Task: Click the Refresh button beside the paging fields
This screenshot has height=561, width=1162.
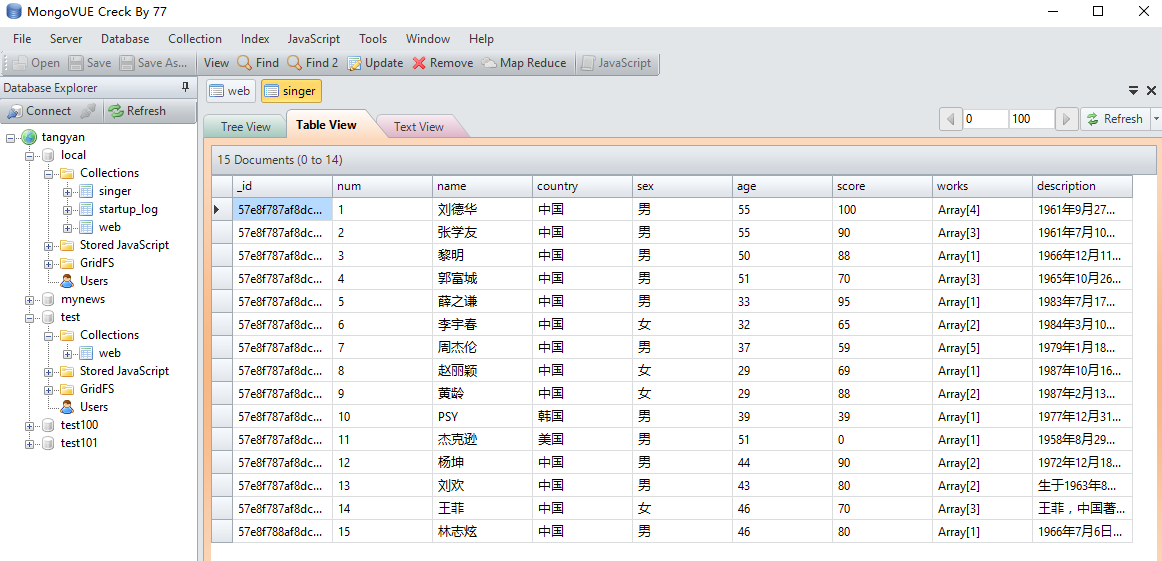Action: [x=1115, y=119]
